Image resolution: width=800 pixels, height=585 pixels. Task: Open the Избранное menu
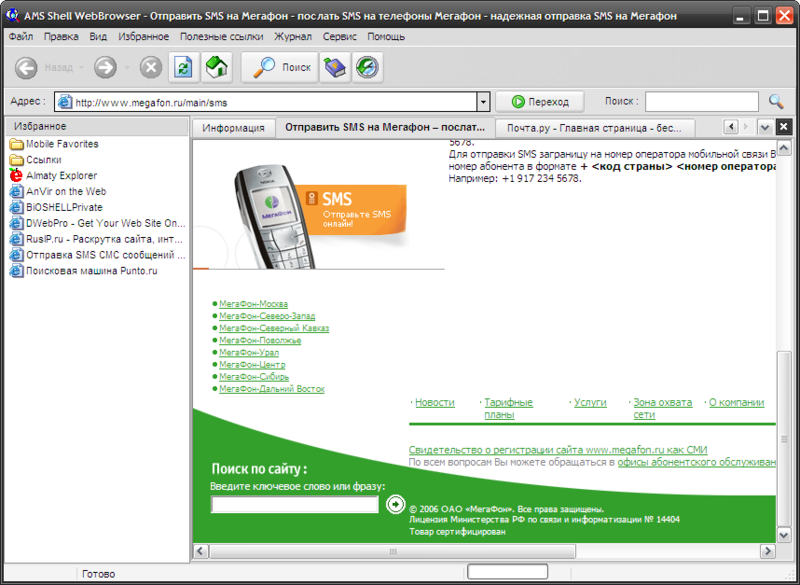click(143, 37)
